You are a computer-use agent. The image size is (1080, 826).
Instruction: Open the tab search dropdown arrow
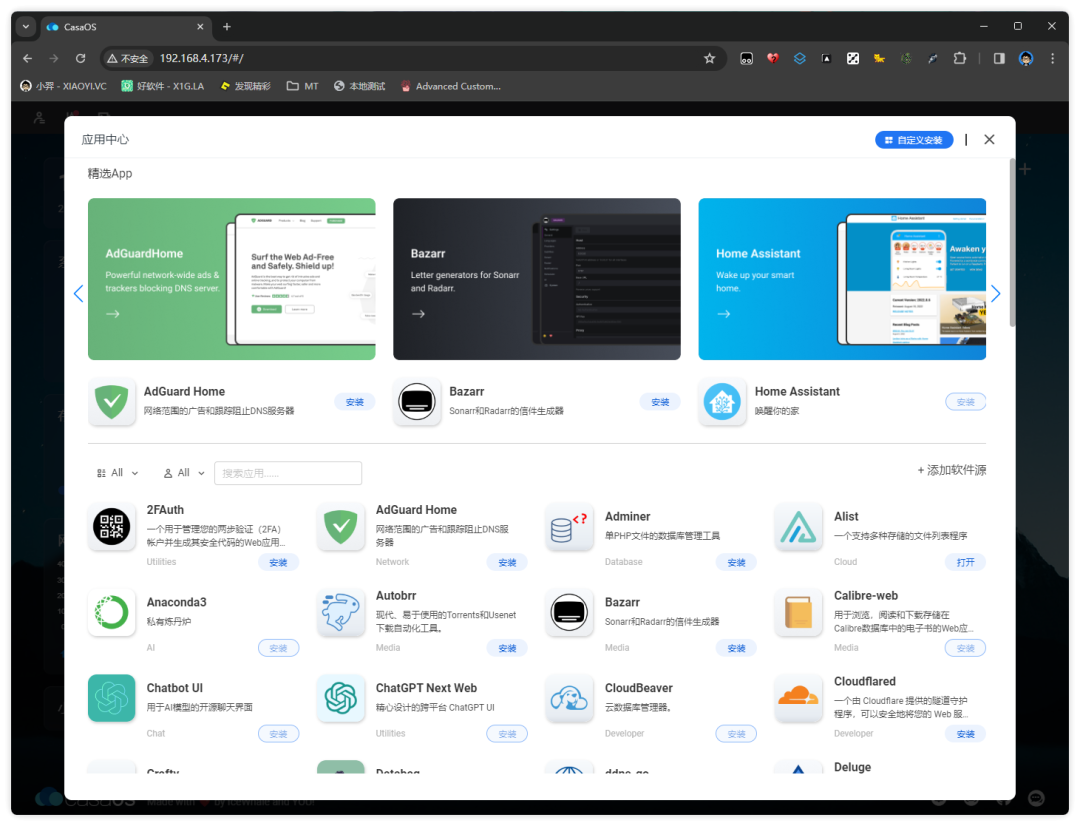tap(25, 27)
